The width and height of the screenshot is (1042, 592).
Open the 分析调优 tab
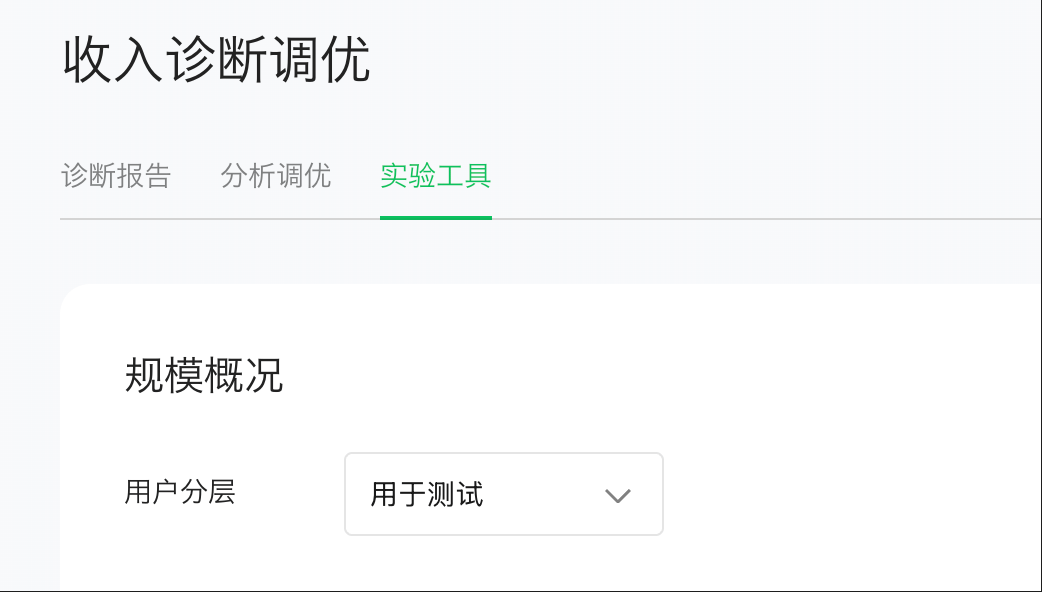[275, 177]
